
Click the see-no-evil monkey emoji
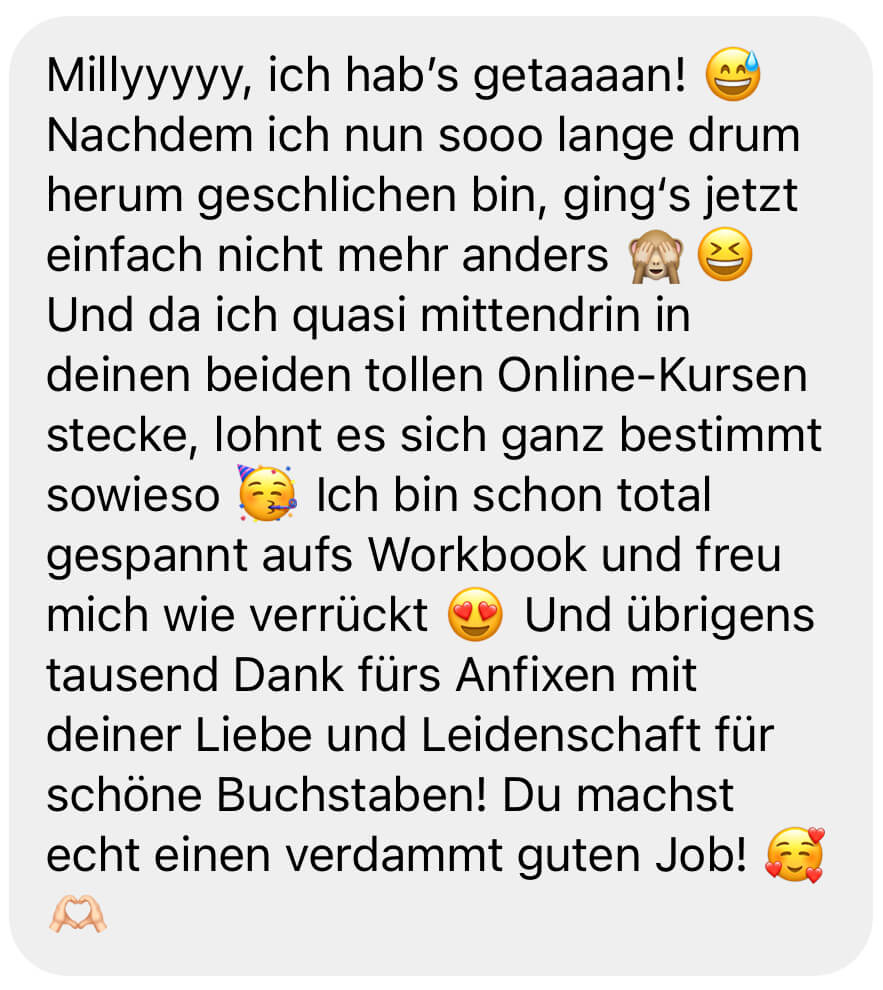coord(655,256)
